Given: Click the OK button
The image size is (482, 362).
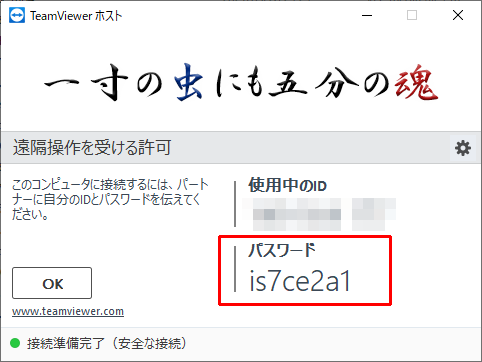Looking at the screenshot, I should pos(52,283).
